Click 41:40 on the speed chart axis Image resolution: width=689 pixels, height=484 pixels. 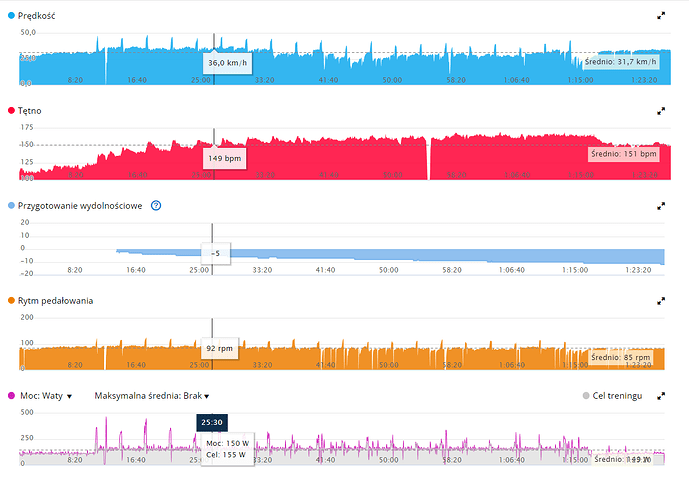[328, 80]
